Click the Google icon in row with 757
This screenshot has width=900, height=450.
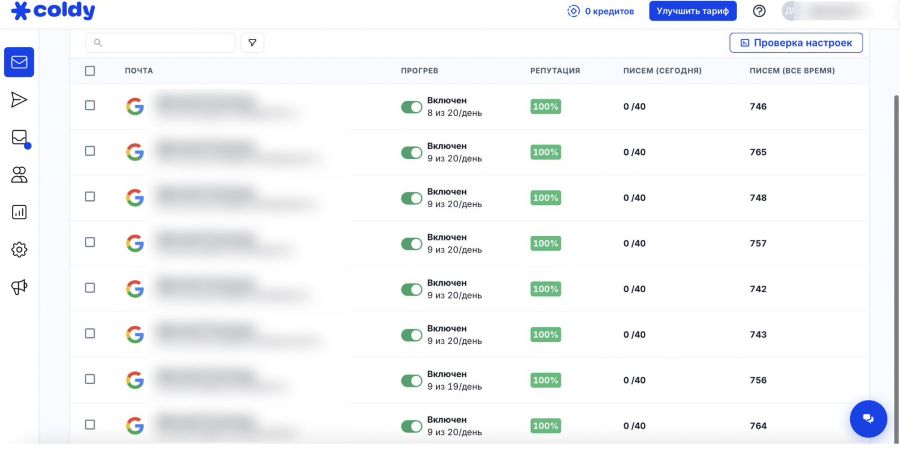pyautogui.click(x=135, y=243)
